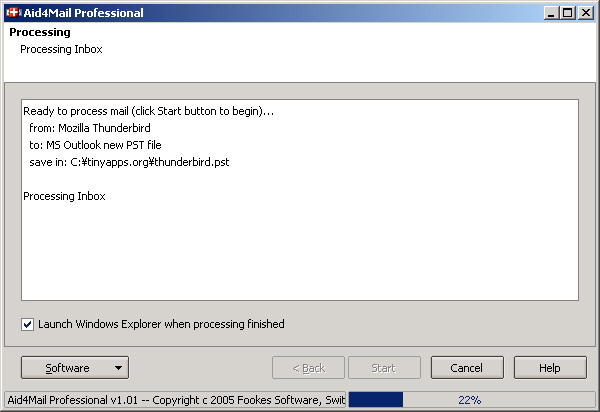Open Help for this wizard
Image resolution: width=600 pixels, height=412 pixels.
550,368
